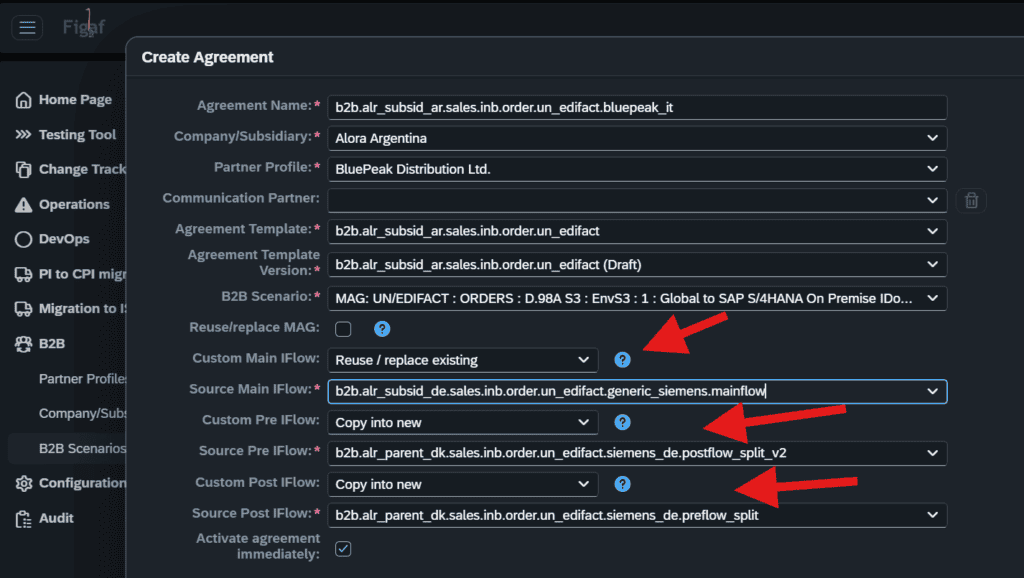Viewport: 1024px width, 578px height.
Task: Open the Communication Partner dropdown
Action: (x=637, y=201)
